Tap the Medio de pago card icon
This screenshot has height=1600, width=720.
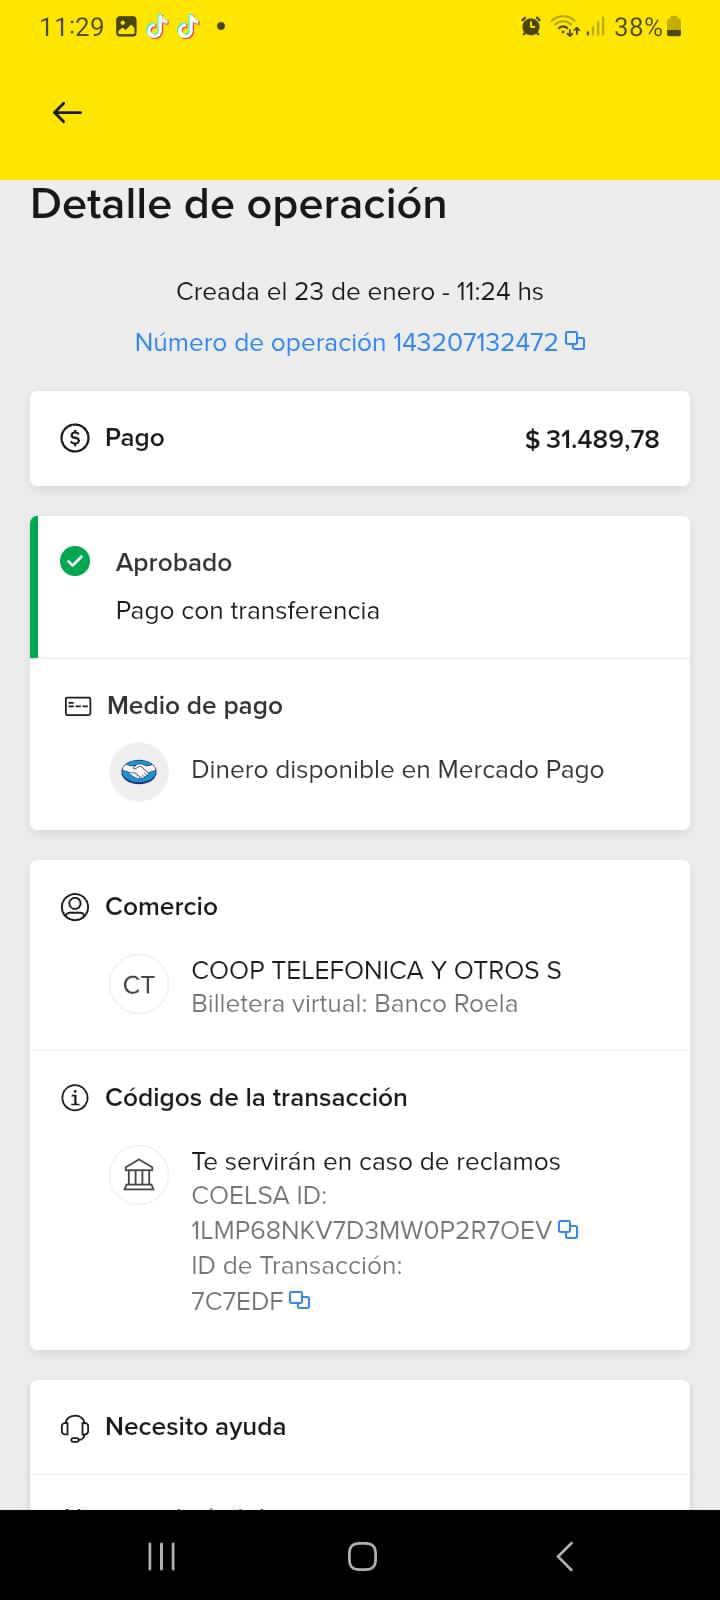[x=78, y=706]
